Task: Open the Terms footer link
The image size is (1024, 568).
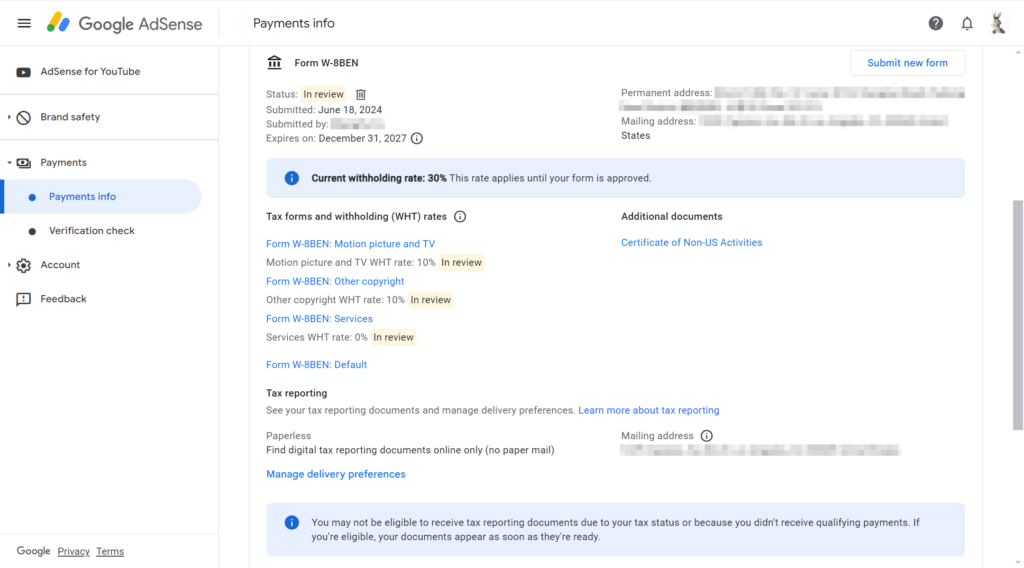Action: point(110,552)
